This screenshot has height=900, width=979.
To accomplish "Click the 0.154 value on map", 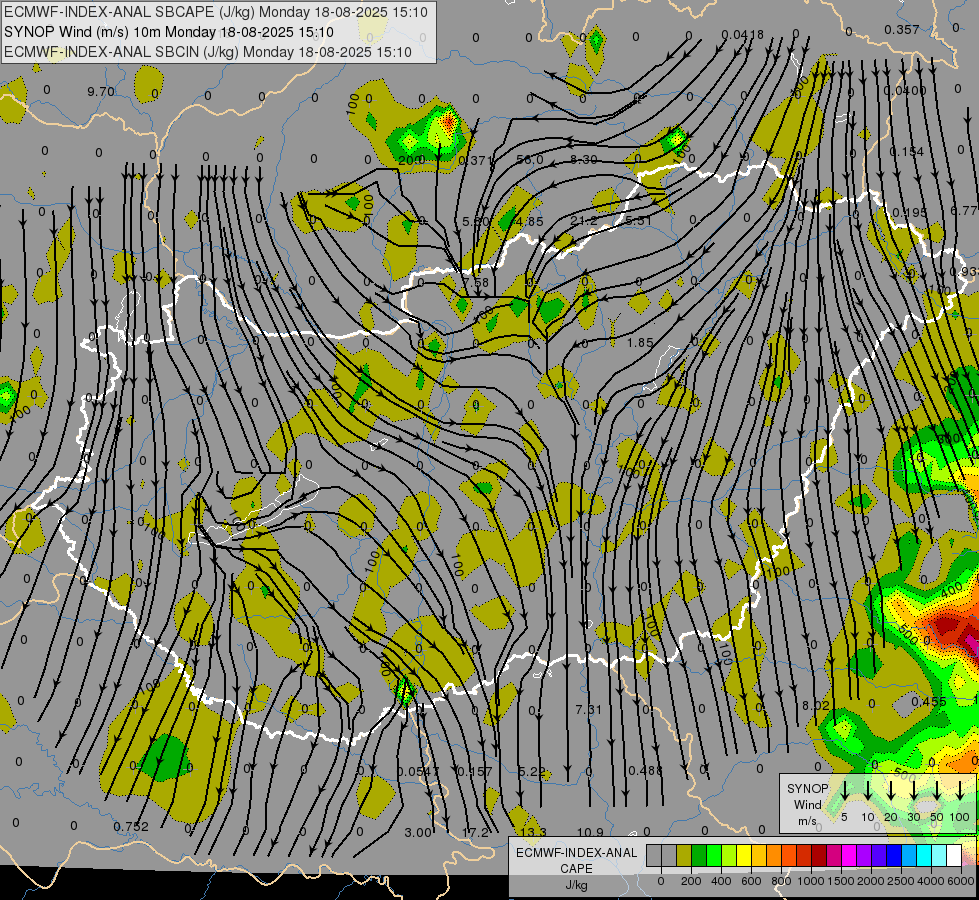I will (x=907, y=152).
